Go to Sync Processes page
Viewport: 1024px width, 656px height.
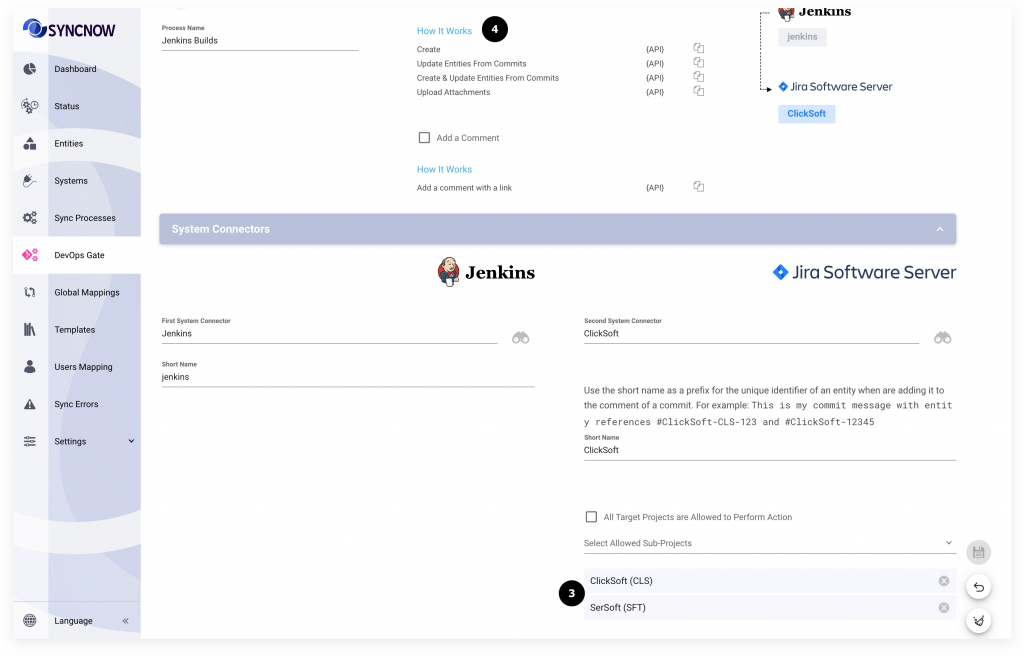[x=85, y=218]
